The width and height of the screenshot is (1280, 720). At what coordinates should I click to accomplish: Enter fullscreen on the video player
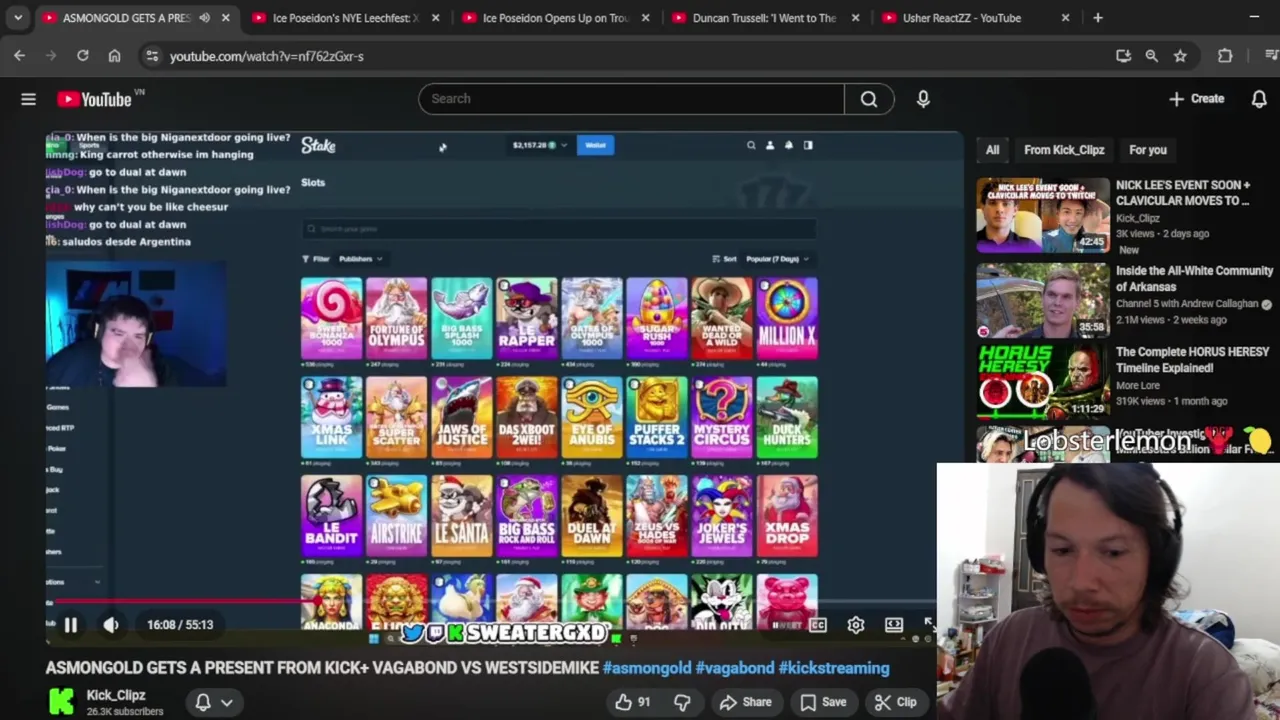click(929, 625)
